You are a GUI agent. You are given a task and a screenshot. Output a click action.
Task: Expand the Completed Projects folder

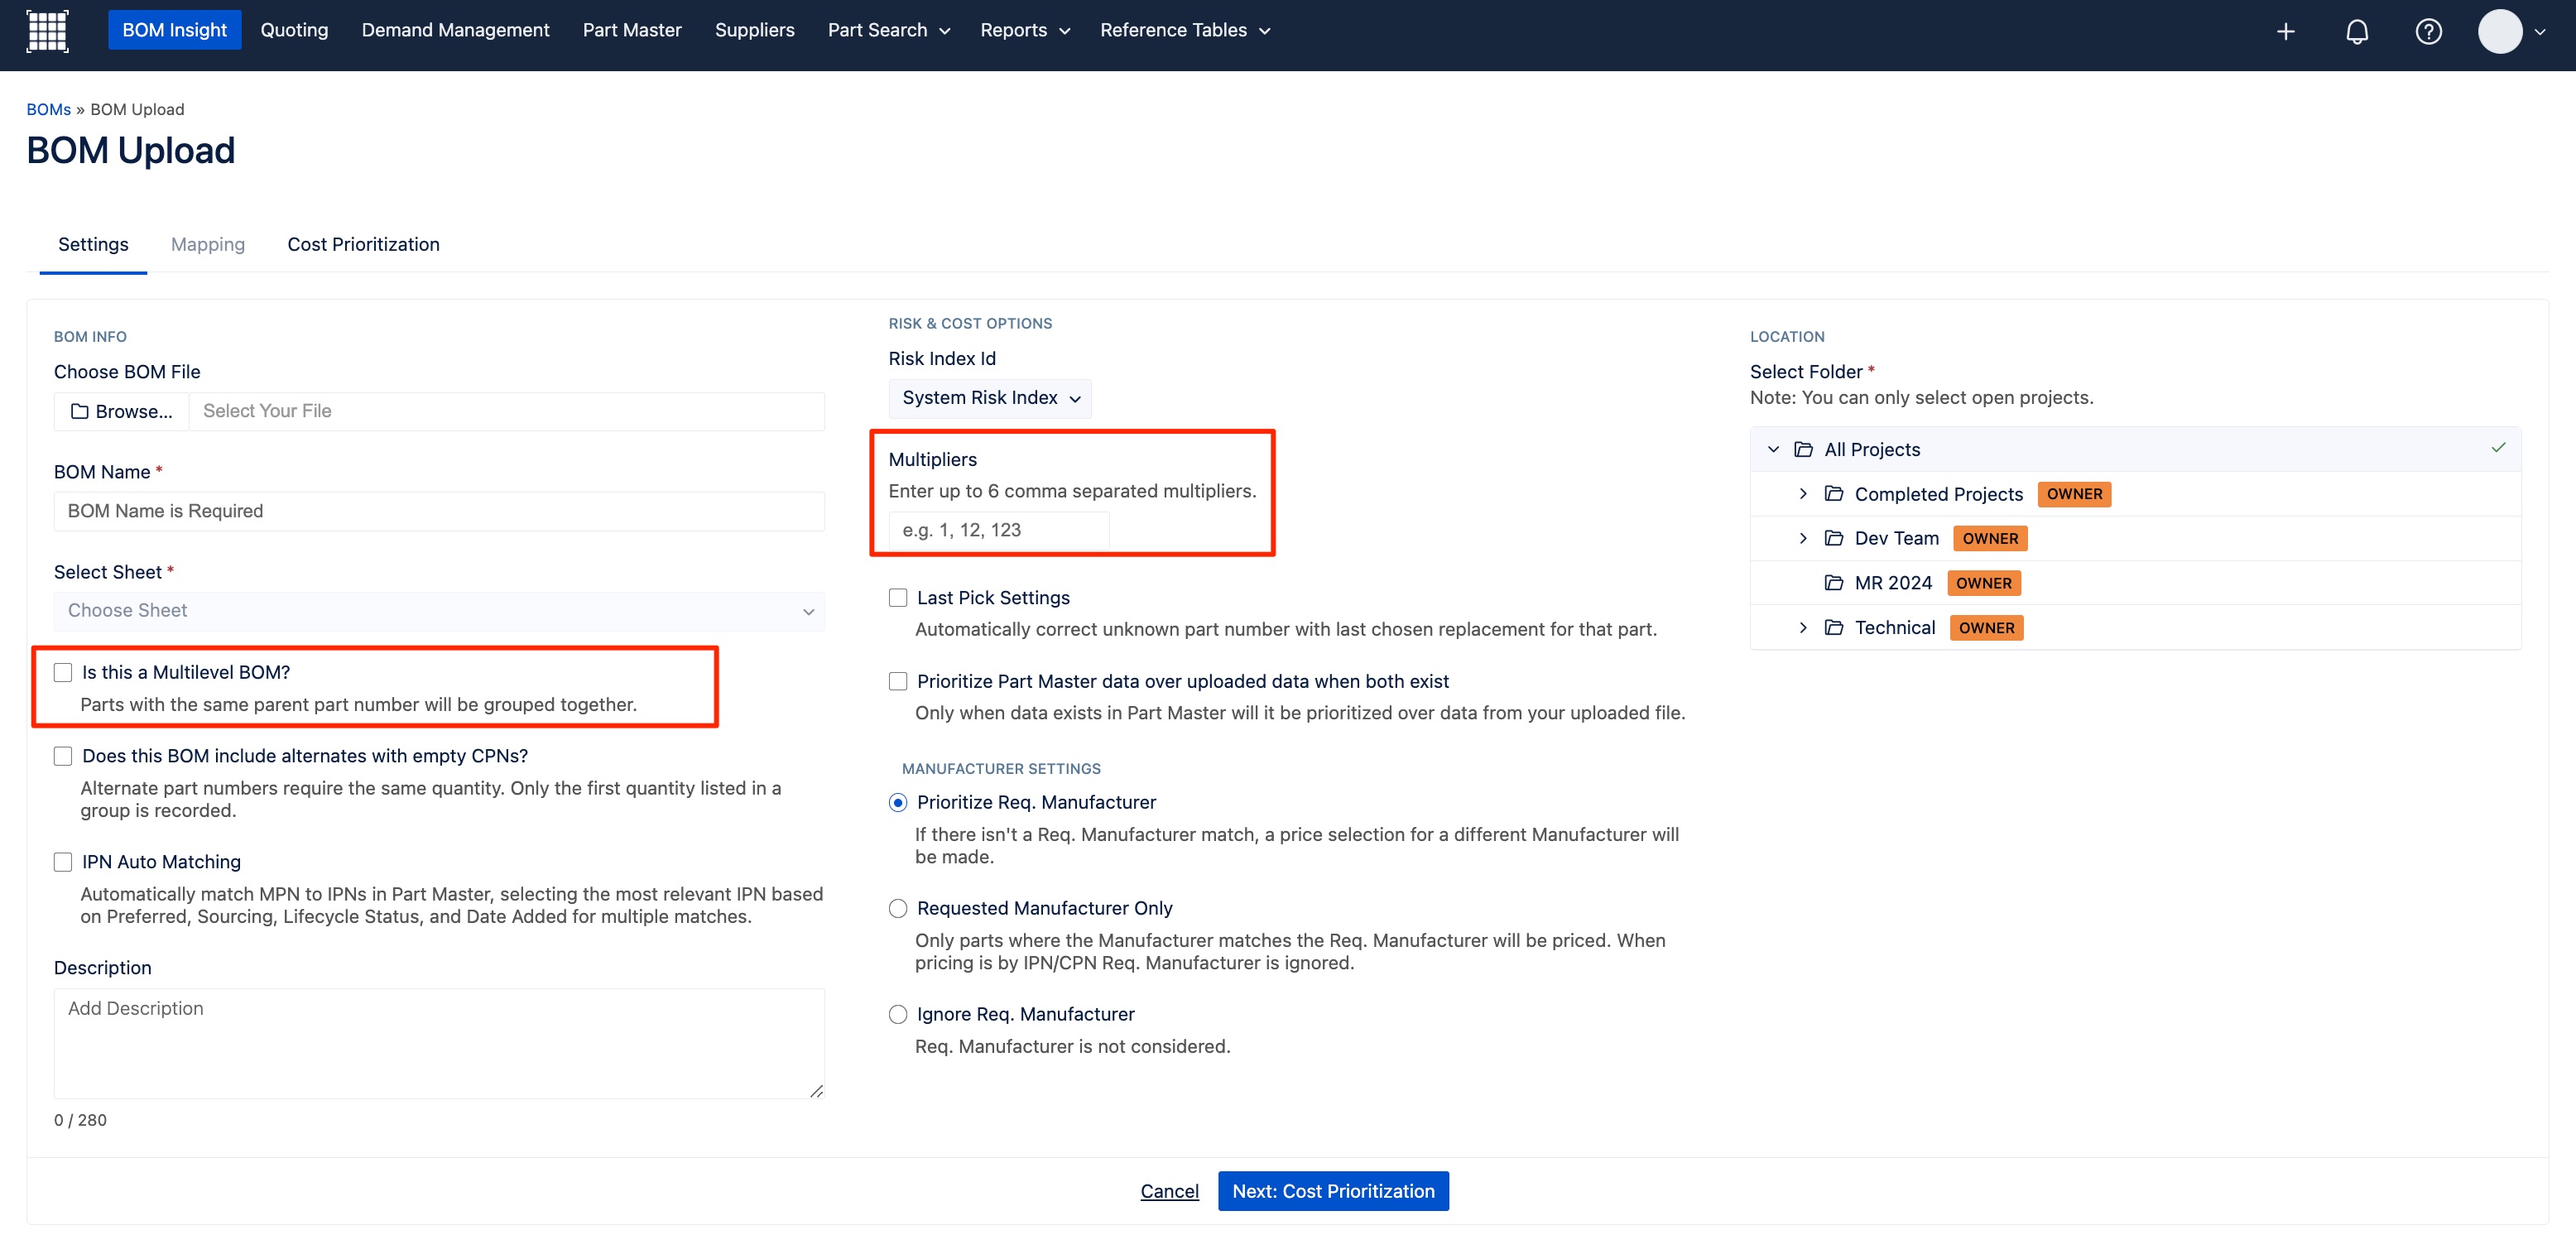click(x=1803, y=494)
